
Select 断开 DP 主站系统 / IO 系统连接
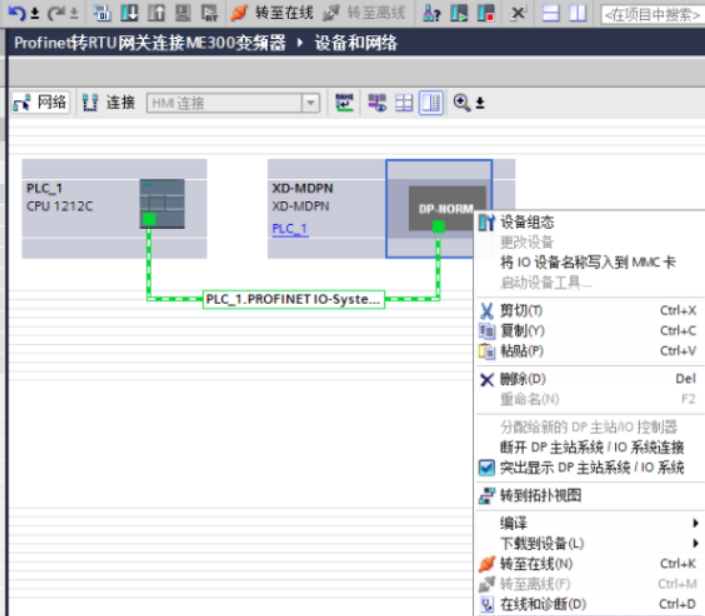[592, 447]
